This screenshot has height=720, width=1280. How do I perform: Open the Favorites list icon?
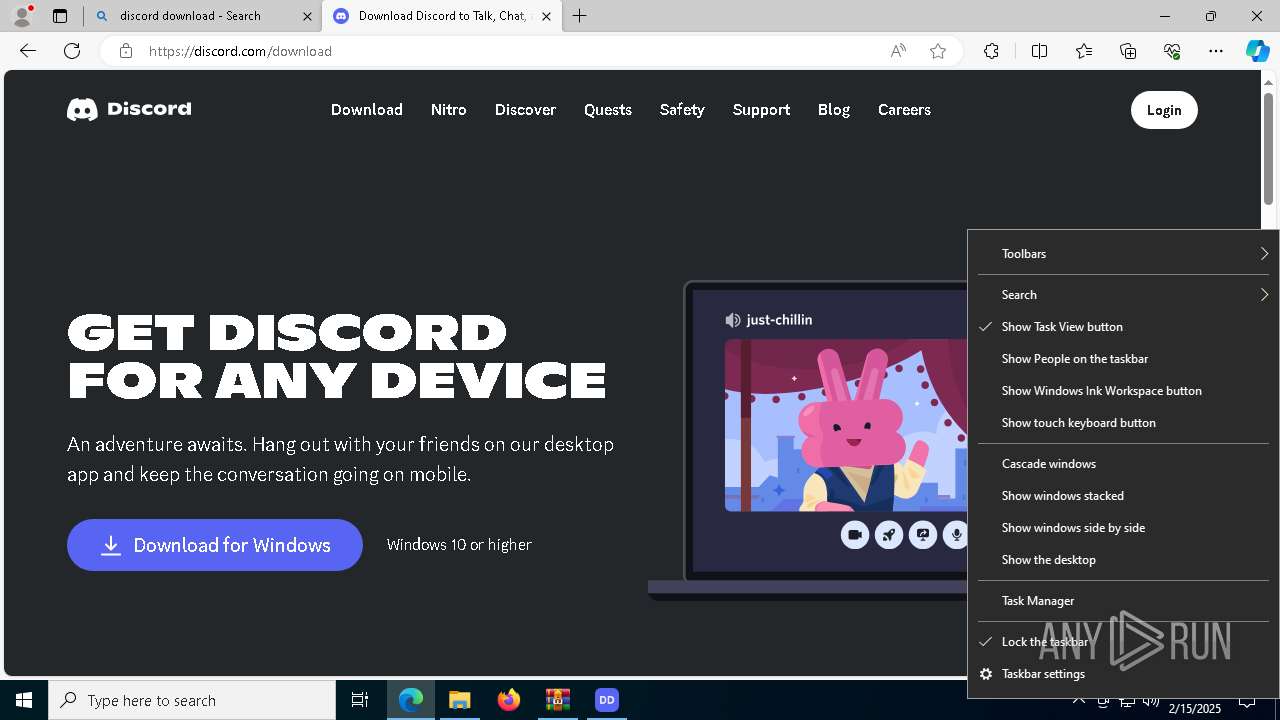(1084, 51)
